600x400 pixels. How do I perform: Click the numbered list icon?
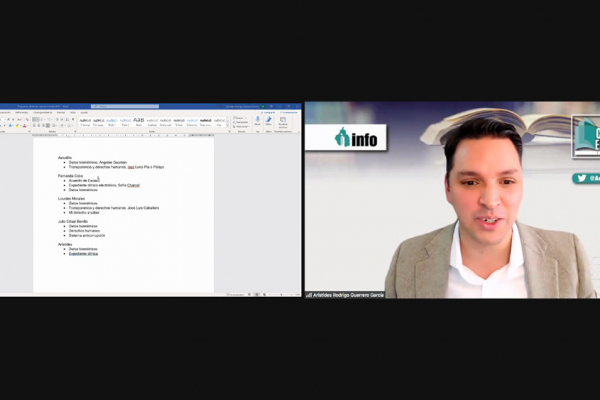tap(42, 119)
